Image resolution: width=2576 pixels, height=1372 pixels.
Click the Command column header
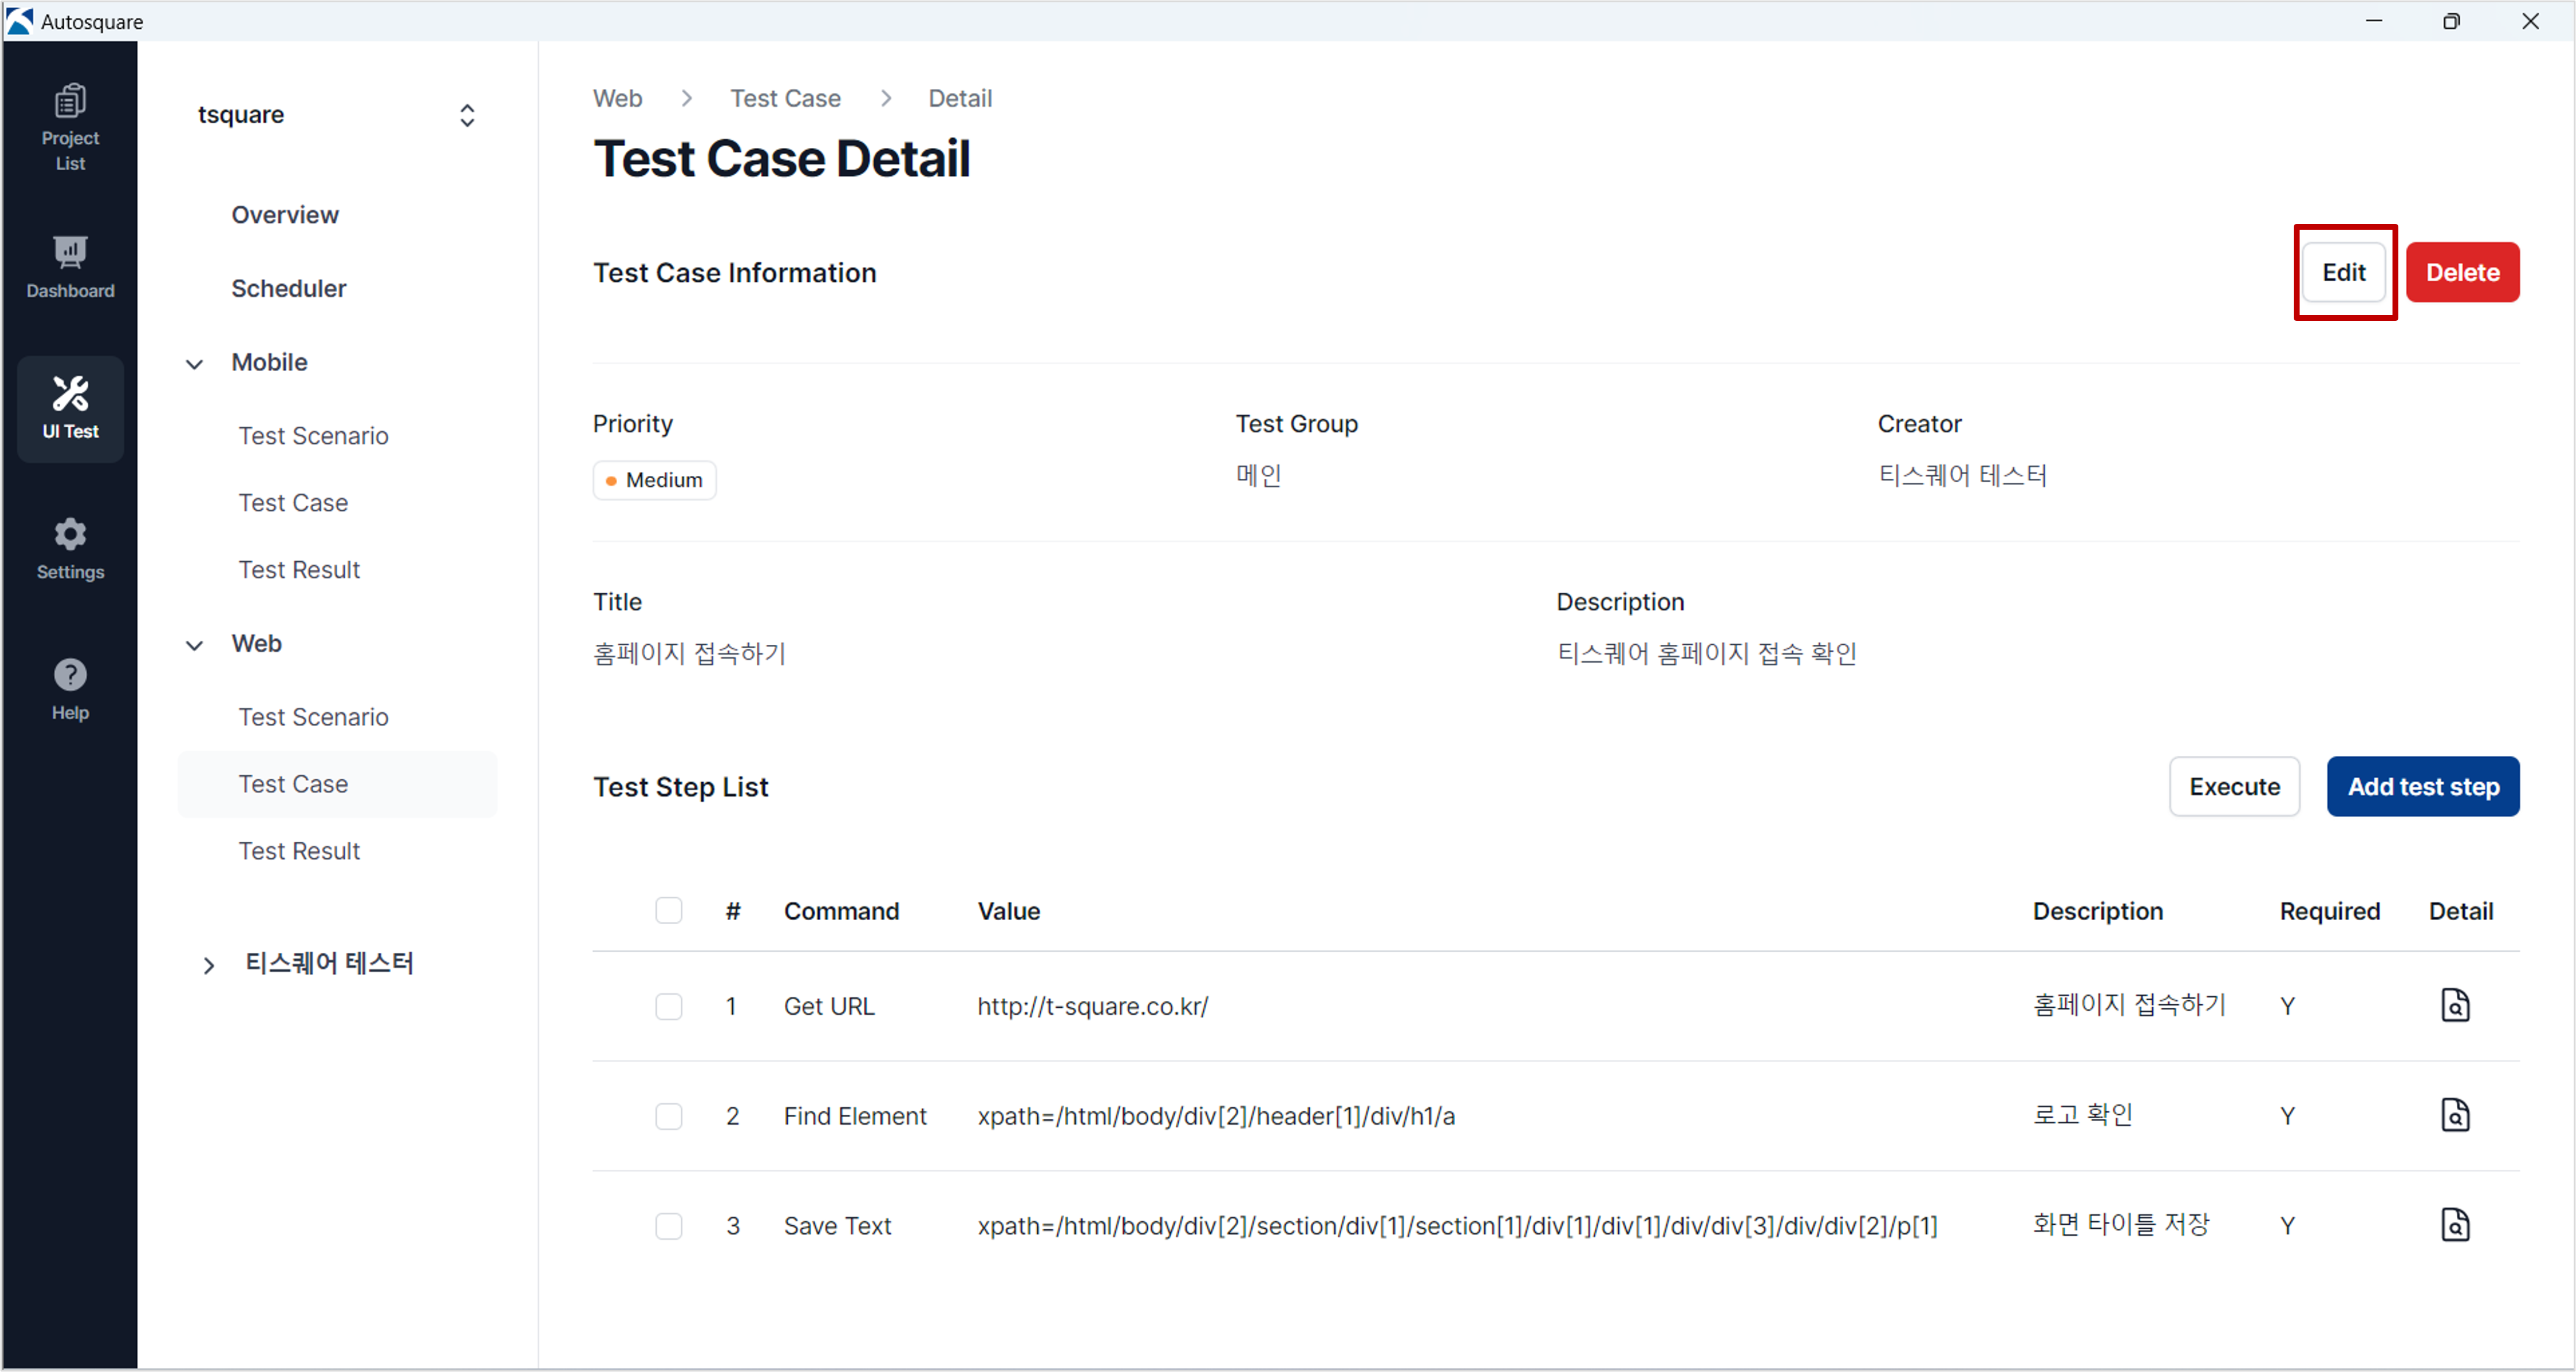point(841,911)
